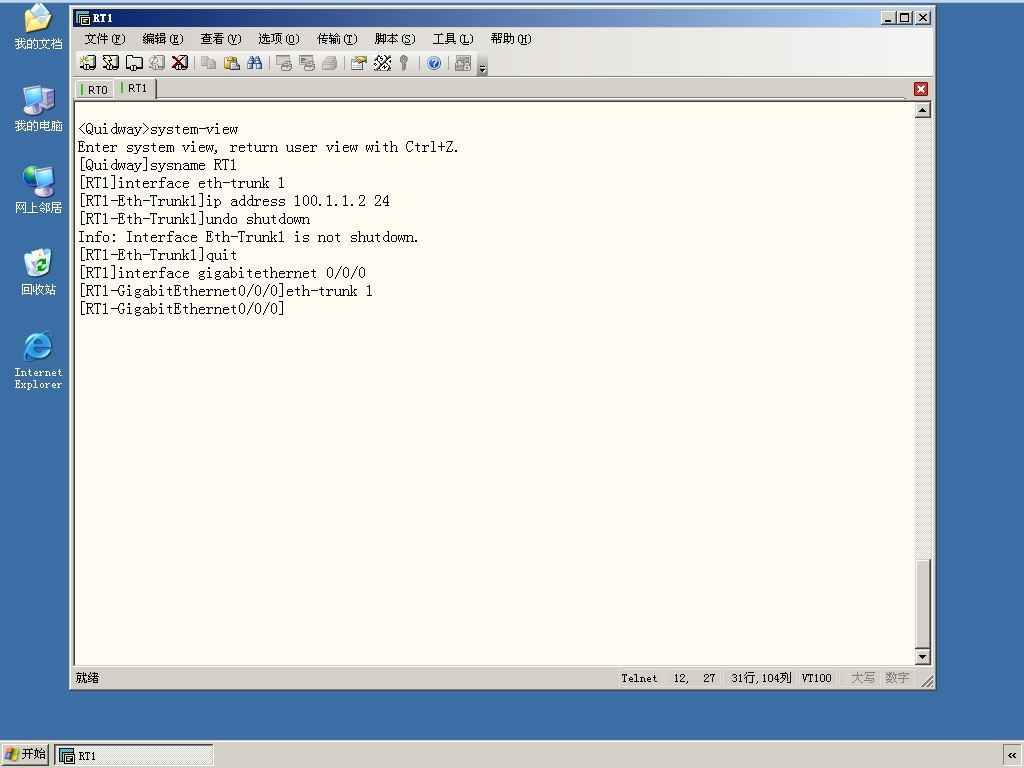Click the "[RT1-Eth-Trunk1]quit" terminal line

158,255
